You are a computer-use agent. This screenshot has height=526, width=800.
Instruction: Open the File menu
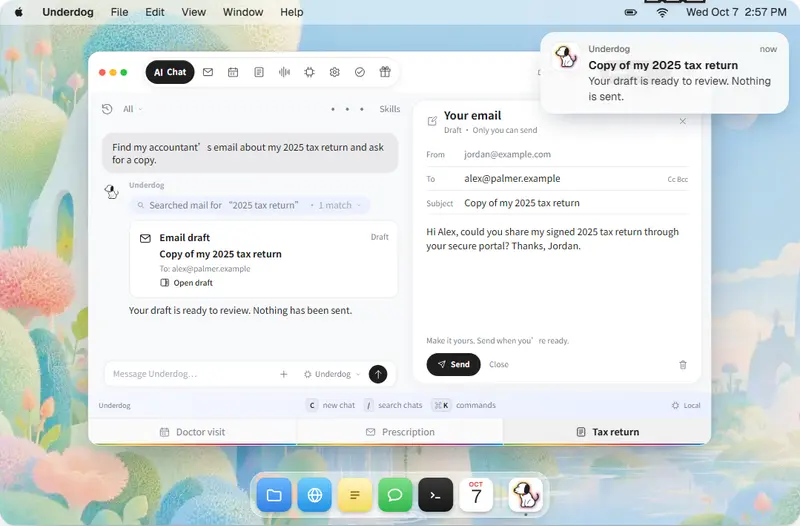(x=119, y=12)
